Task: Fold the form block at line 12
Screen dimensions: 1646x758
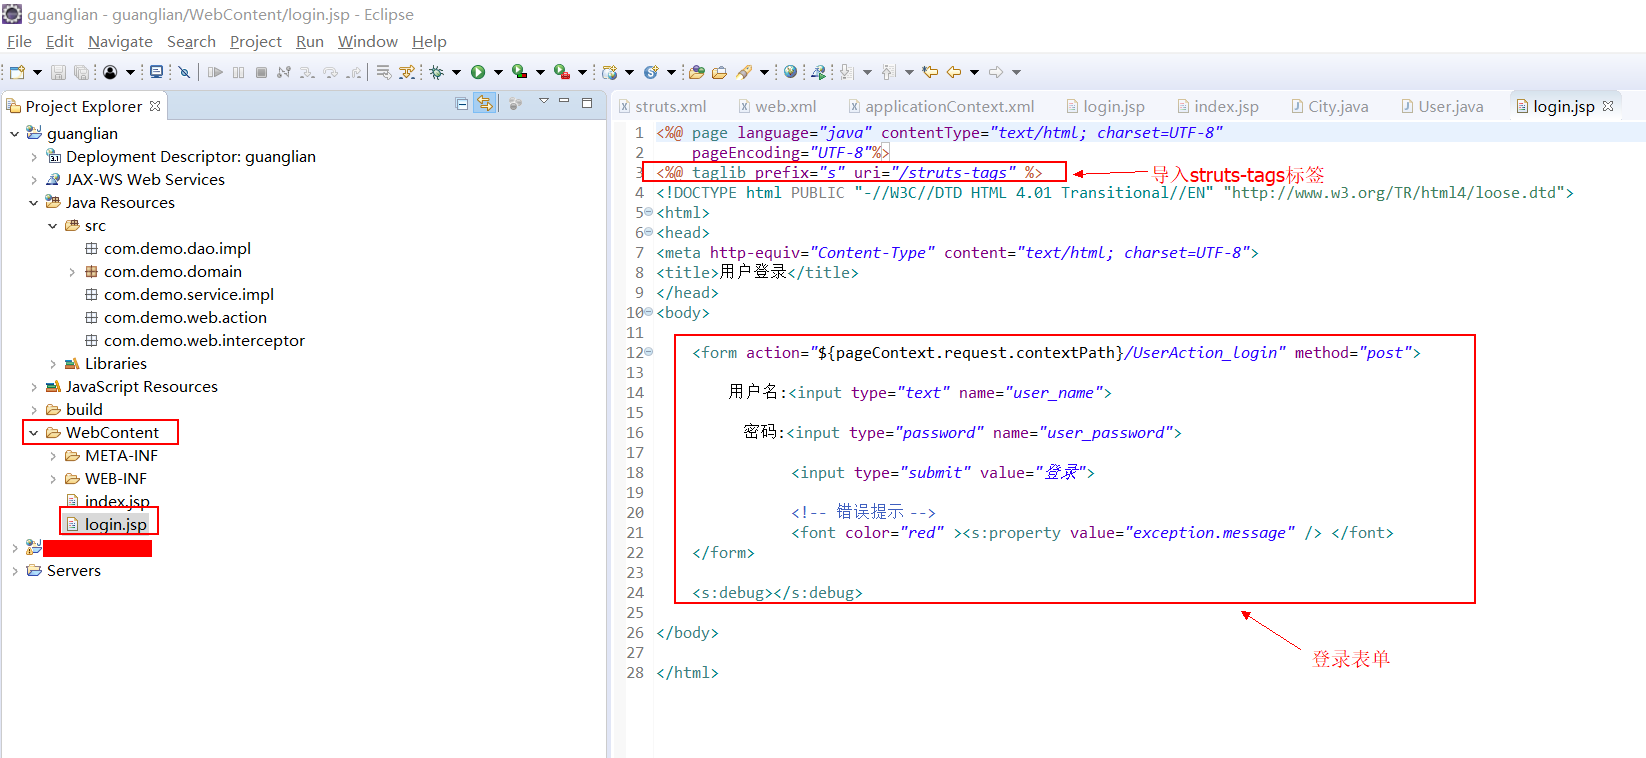Action: tap(648, 352)
